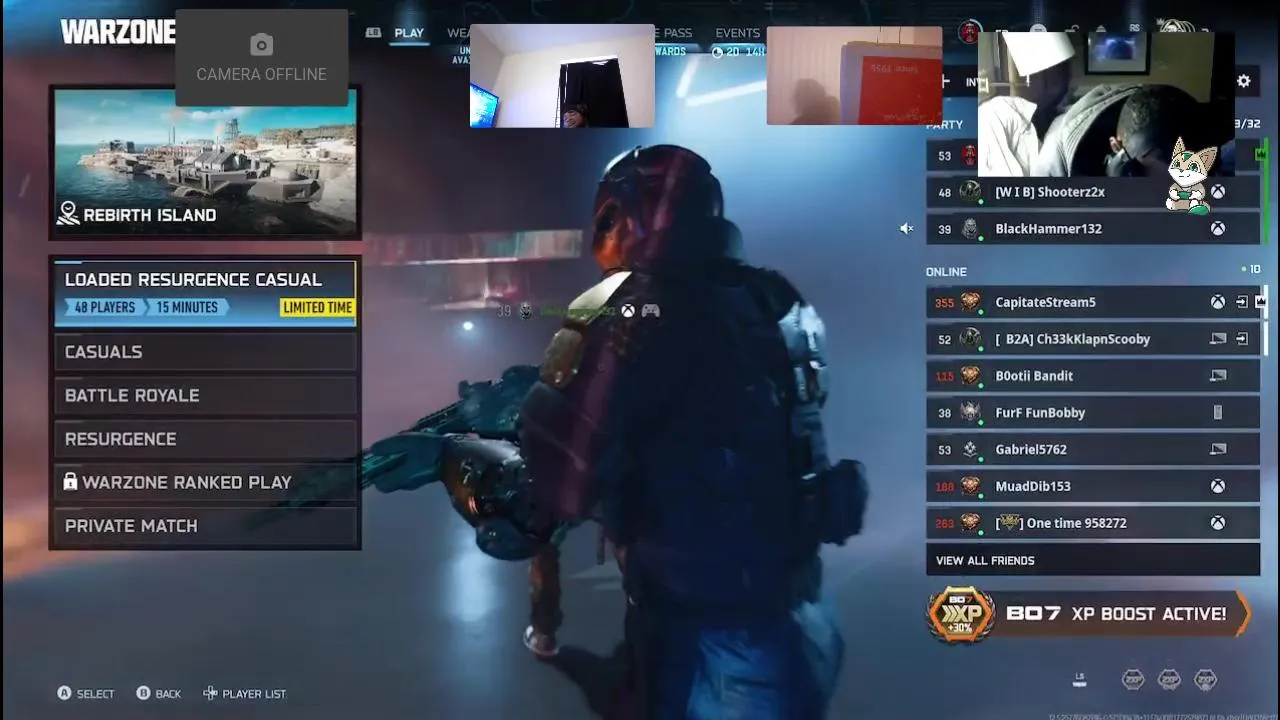Select friend One time 958272
1280x720 pixels.
point(1093,523)
